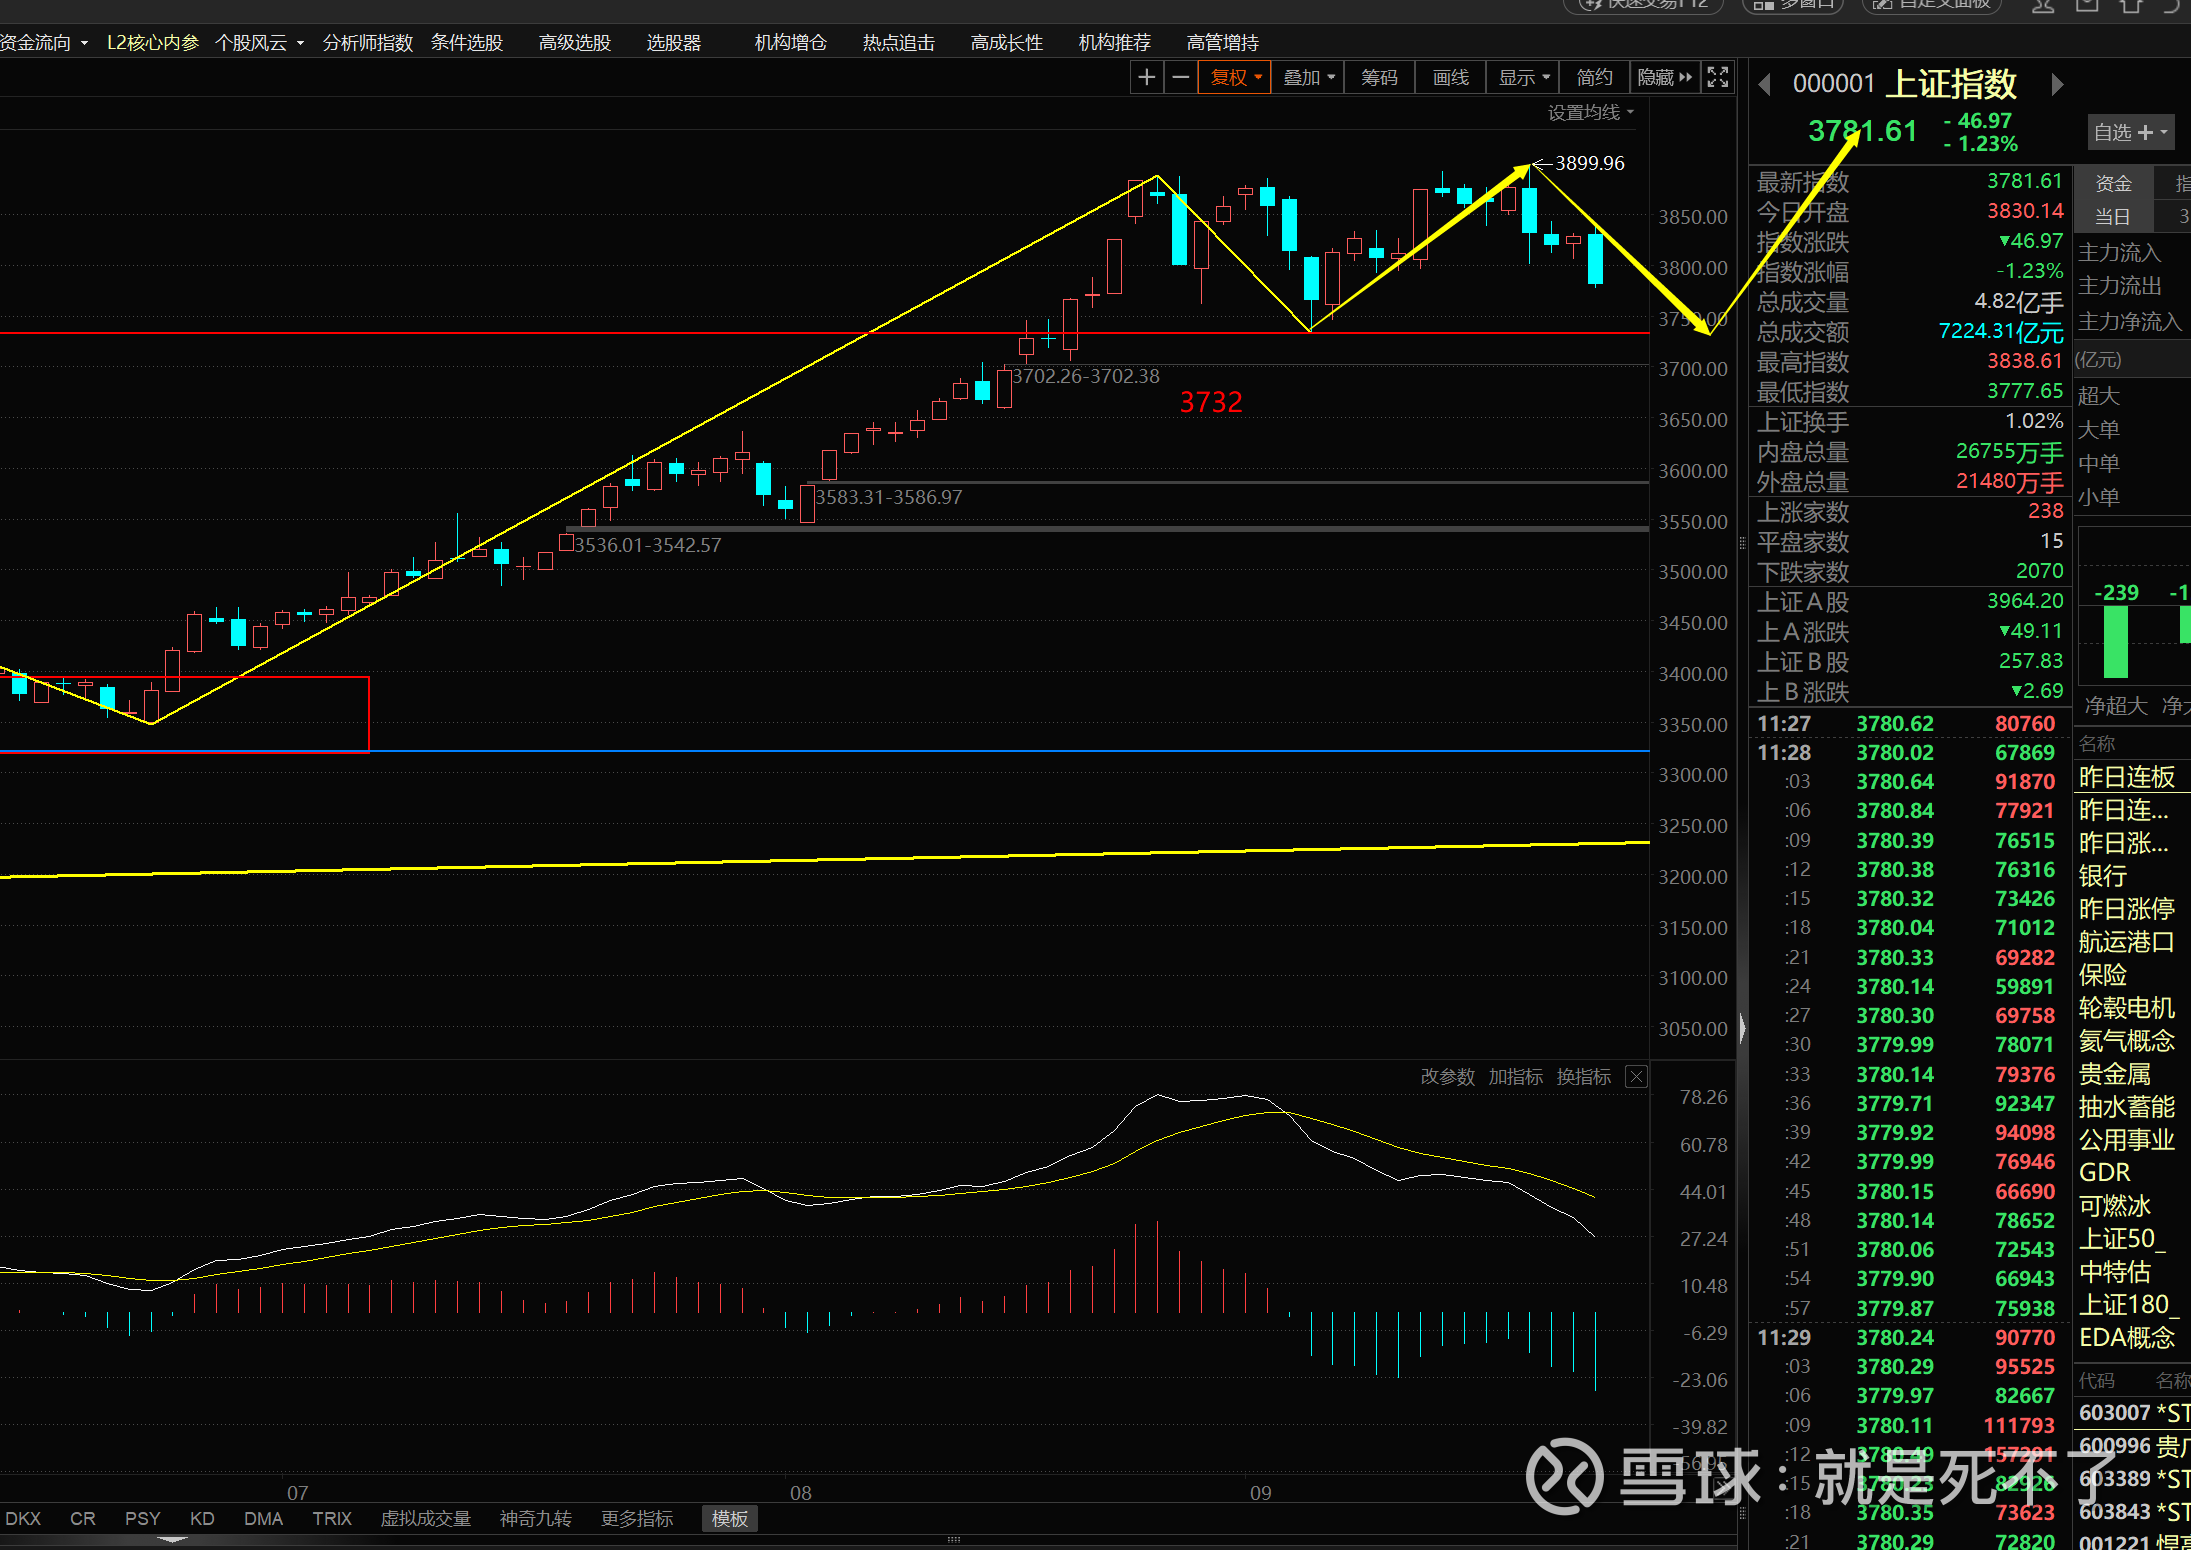The image size is (2191, 1550).
Task: Click 换指标 to change indicator
Action: pyautogui.click(x=1583, y=1077)
